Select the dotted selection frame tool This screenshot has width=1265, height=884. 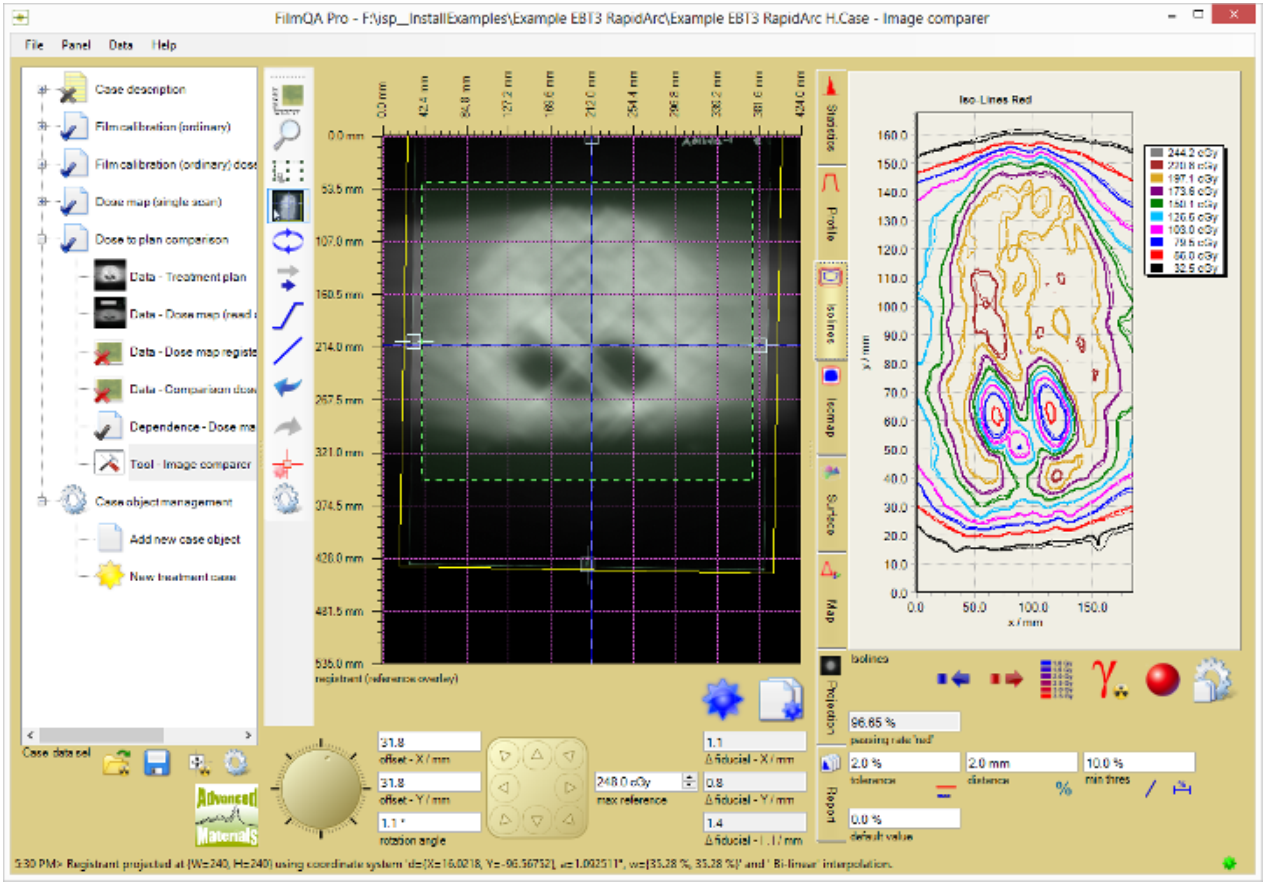(x=287, y=171)
